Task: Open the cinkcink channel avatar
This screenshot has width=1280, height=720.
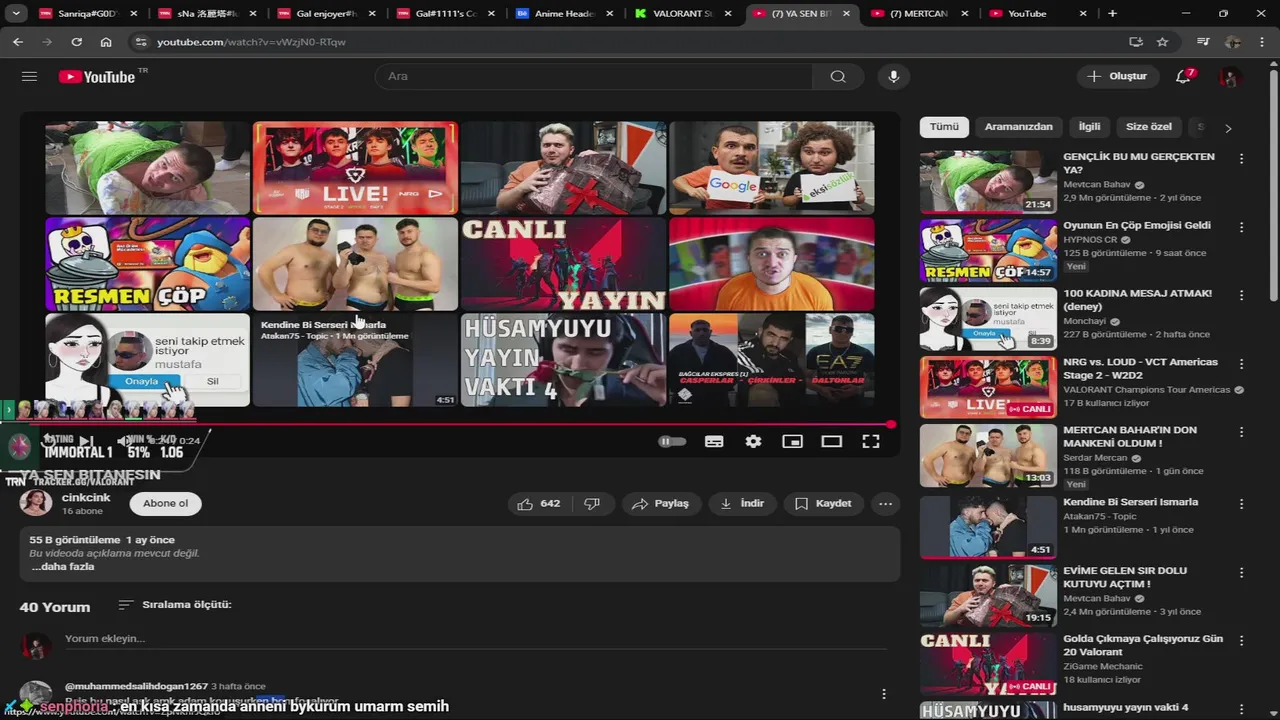Action: 36,503
